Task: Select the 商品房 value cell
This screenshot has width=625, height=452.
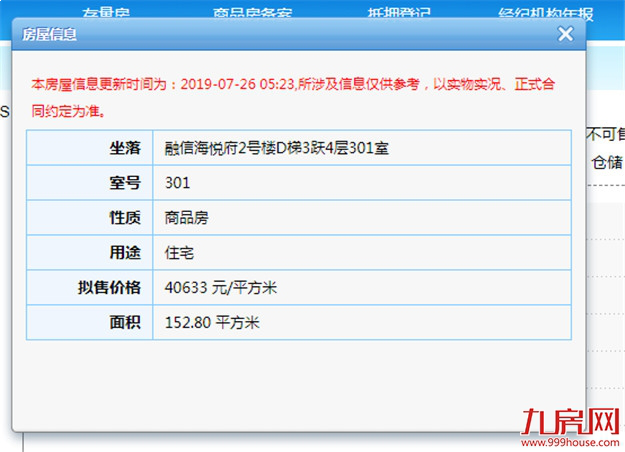Action: click(362, 218)
